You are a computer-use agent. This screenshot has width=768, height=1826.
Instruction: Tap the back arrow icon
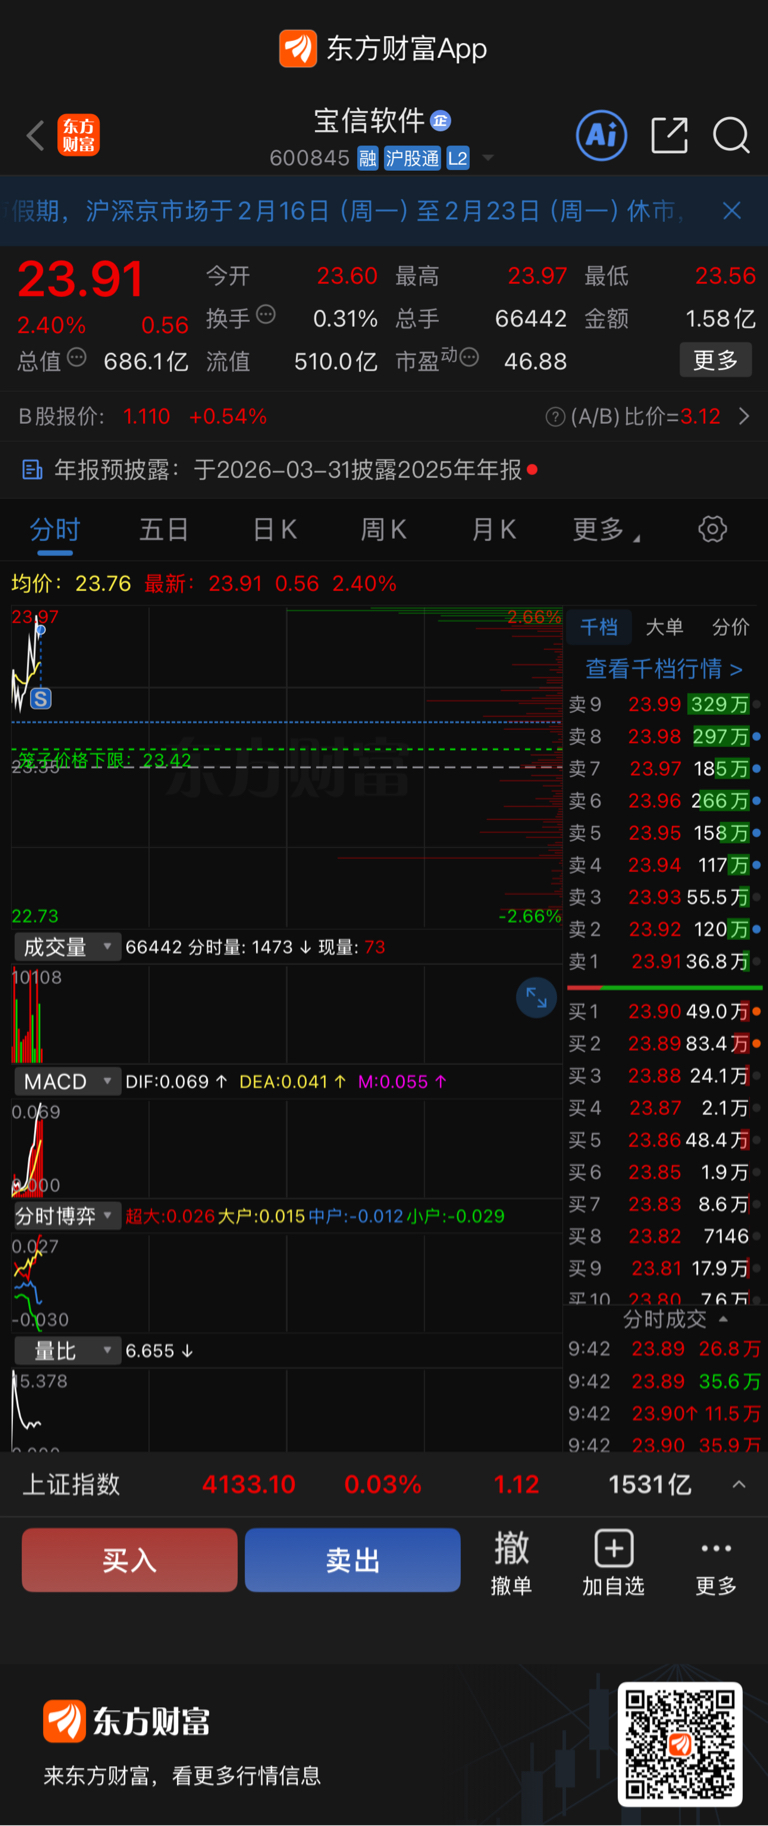point(36,135)
